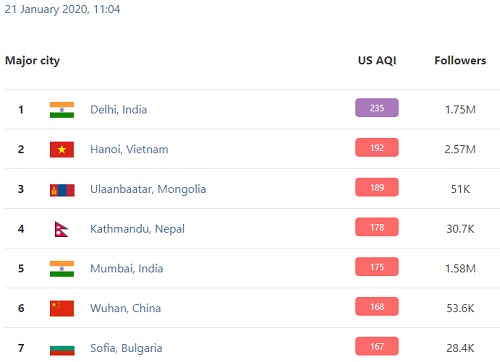Open the Delhi, India city link
This screenshot has height=362, width=500.
(x=119, y=110)
